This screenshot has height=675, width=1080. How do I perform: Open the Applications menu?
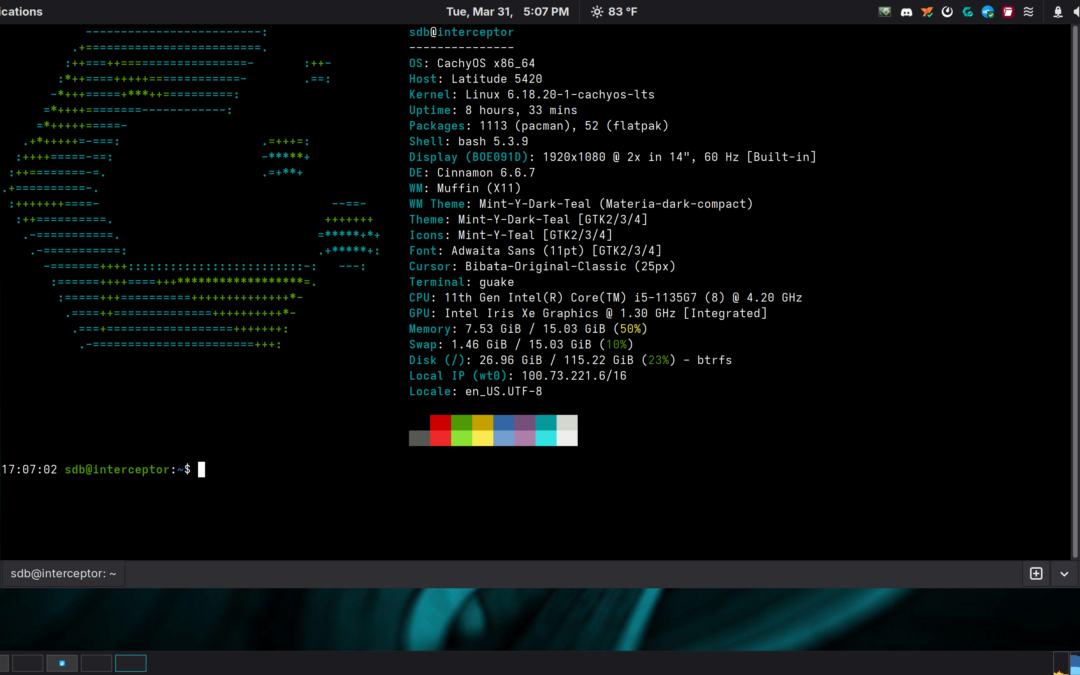[x=22, y=12]
